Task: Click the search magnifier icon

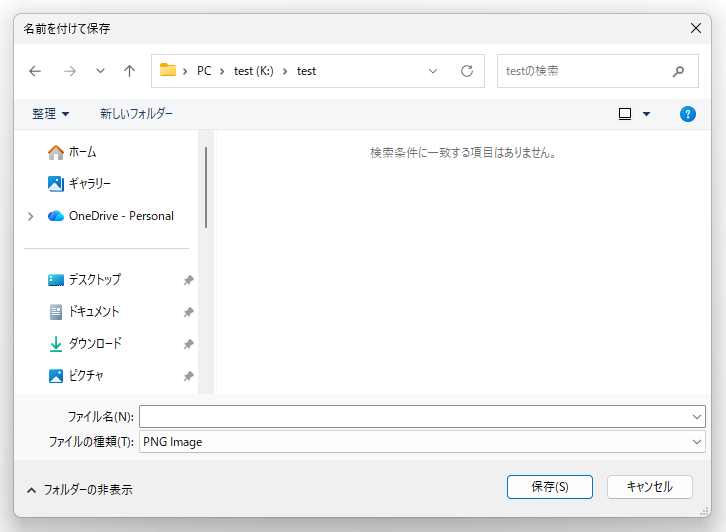Action: coord(679,71)
